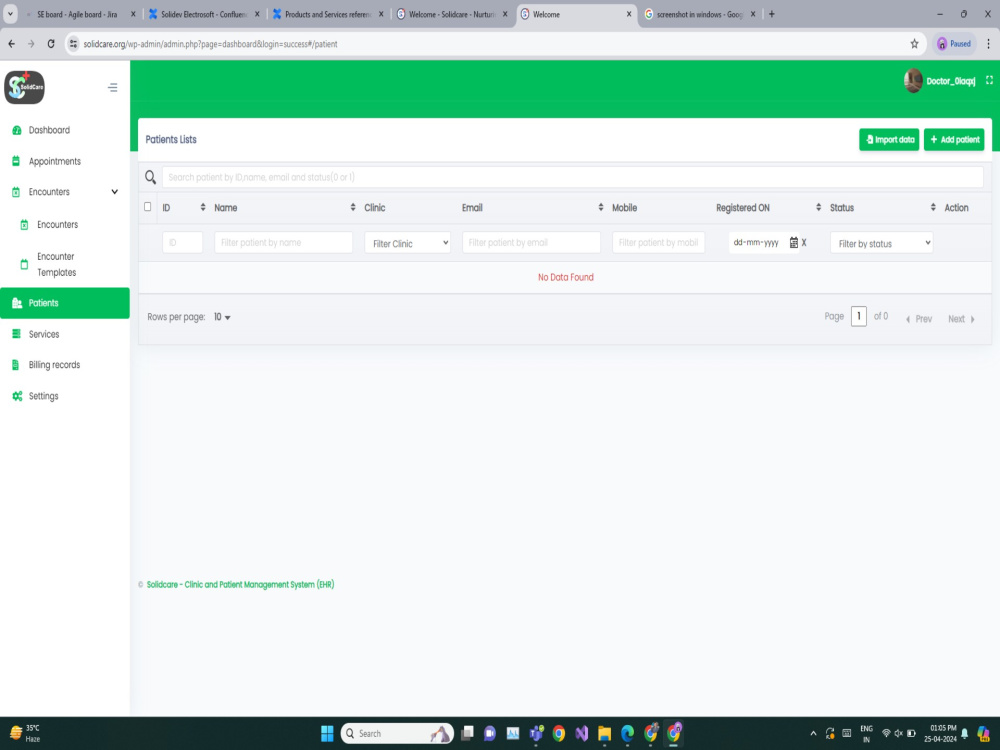Open Microsoft Edge from taskbar
This screenshot has width=1000, height=750.
pos(628,733)
